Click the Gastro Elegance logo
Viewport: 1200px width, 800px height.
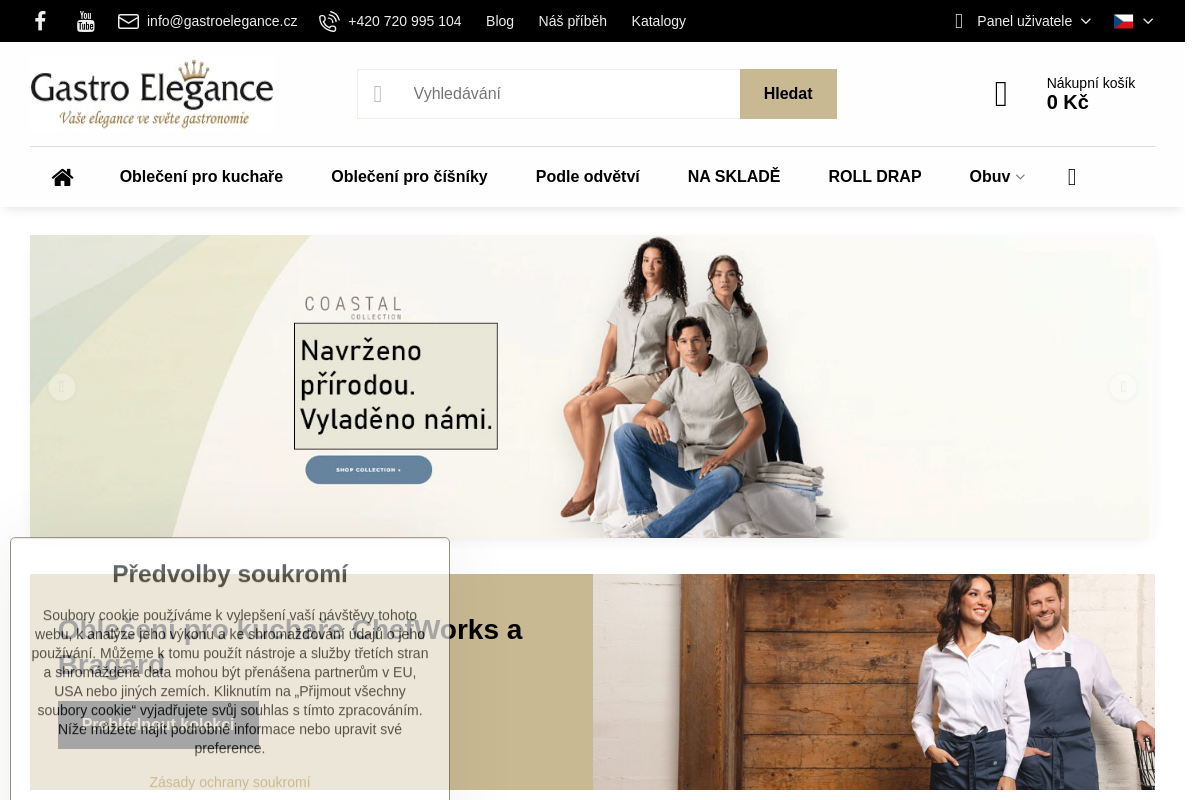point(152,94)
